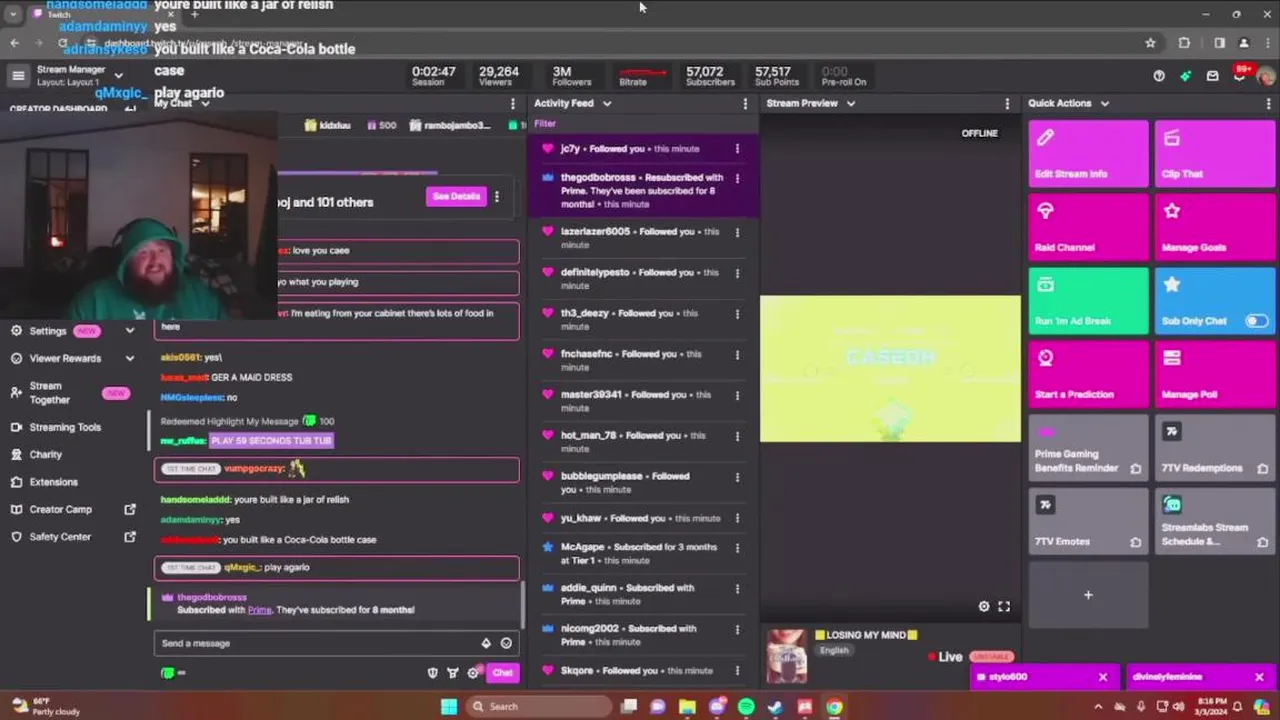Open fullscreen for stream preview
1280x720 pixels.
pos(1004,606)
